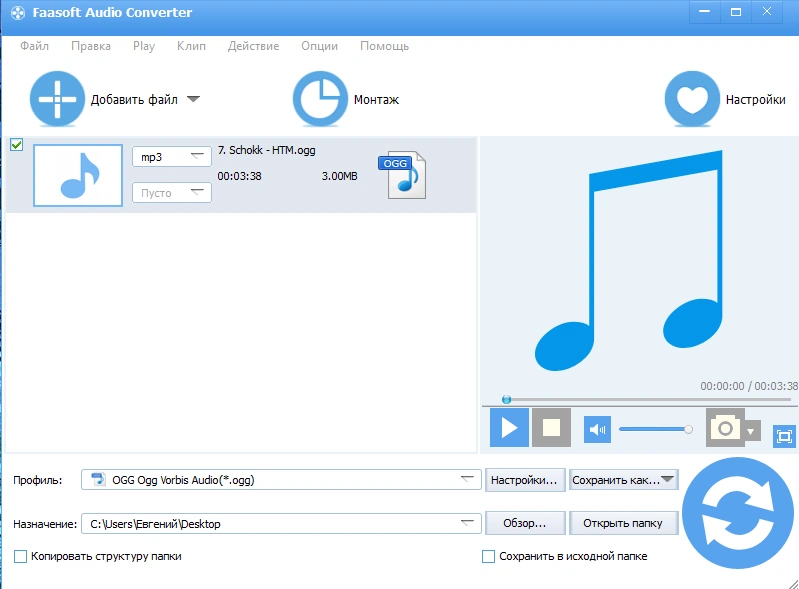Click the large music note preview image
This screenshot has height=589, width=799.
pyautogui.click(x=629, y=260)
